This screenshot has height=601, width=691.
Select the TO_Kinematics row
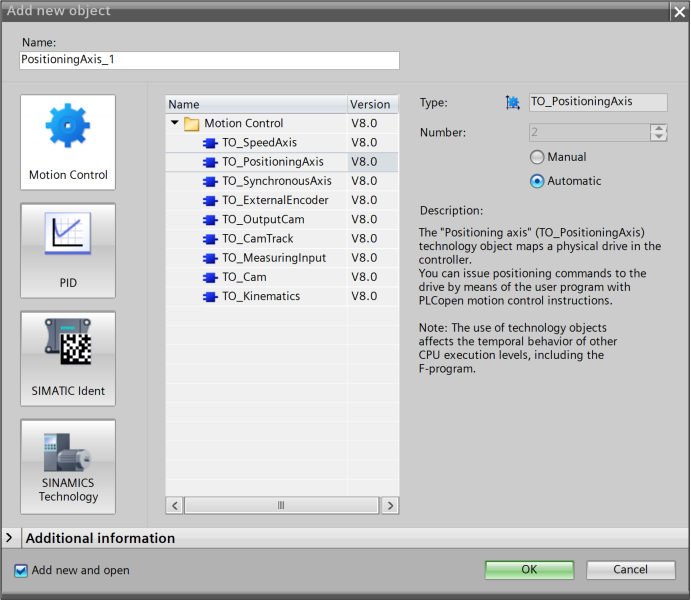coord(282,297)
